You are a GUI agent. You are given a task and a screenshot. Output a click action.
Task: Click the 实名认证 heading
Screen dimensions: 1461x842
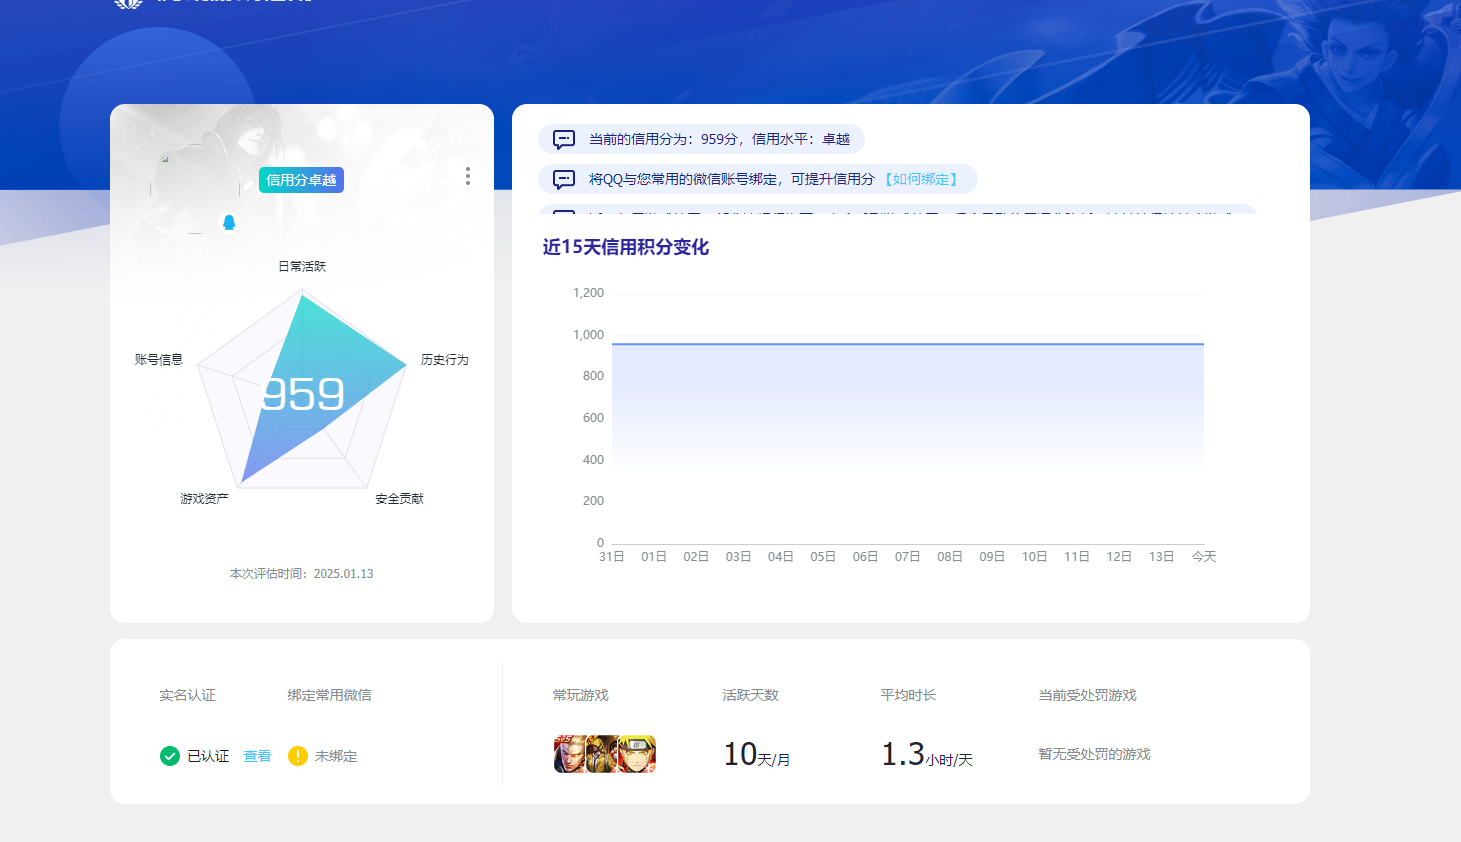188,695
